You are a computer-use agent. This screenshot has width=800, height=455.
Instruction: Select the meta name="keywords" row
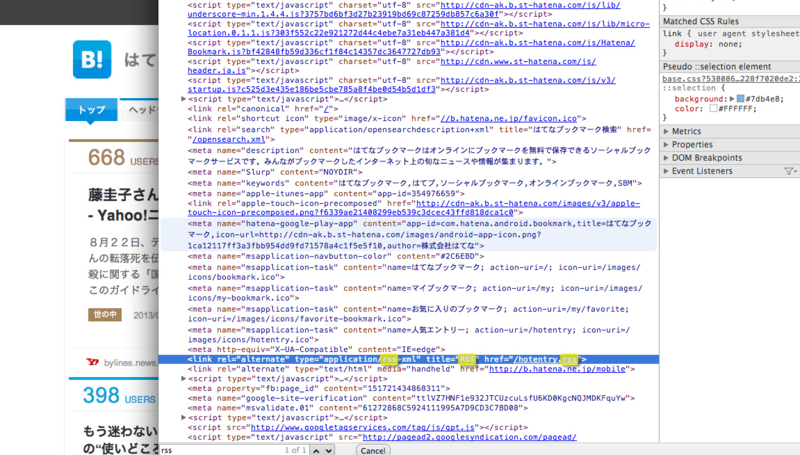[x=415, y=183]
